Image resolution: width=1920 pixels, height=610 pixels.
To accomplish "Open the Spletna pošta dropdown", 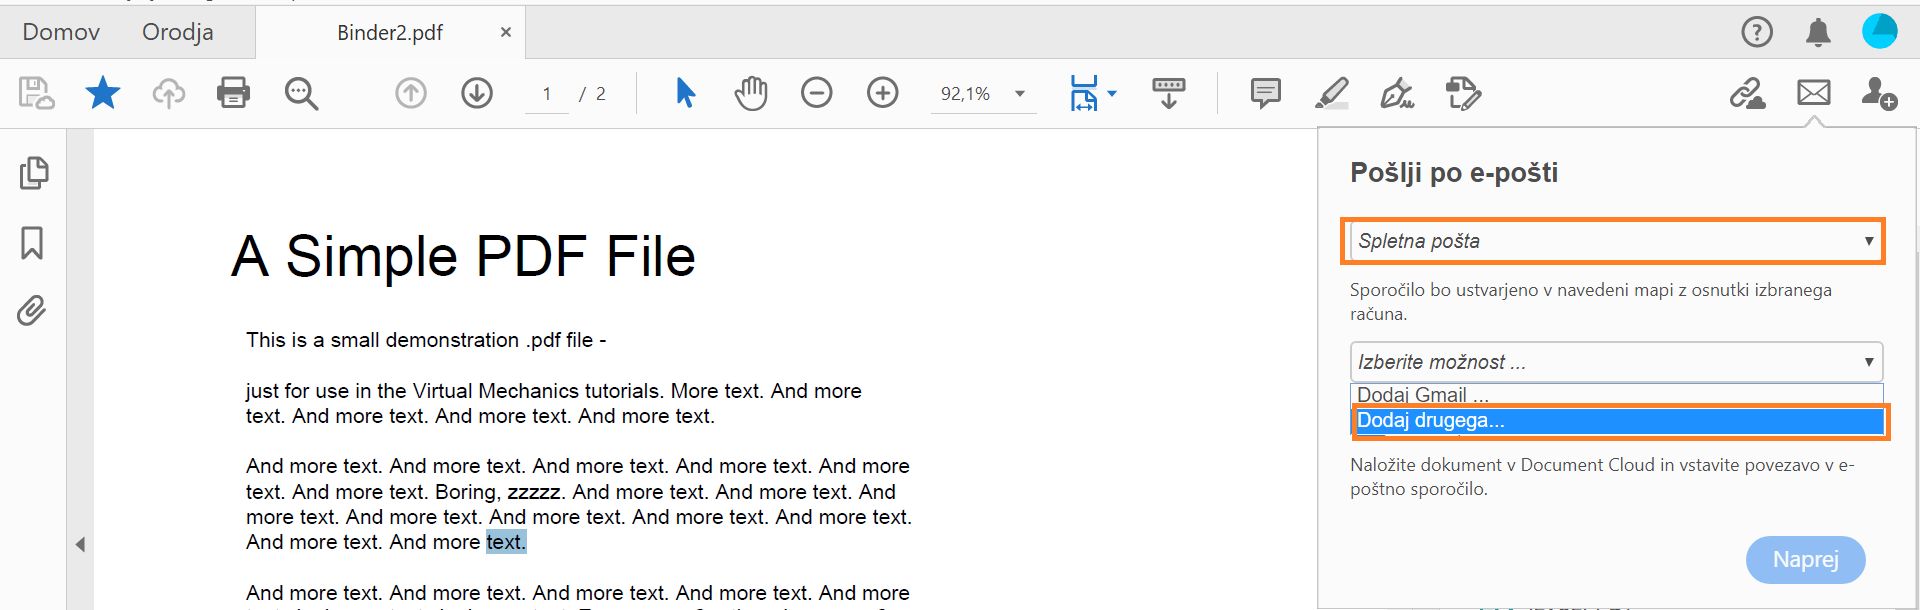I will [x=1612, y=241].
